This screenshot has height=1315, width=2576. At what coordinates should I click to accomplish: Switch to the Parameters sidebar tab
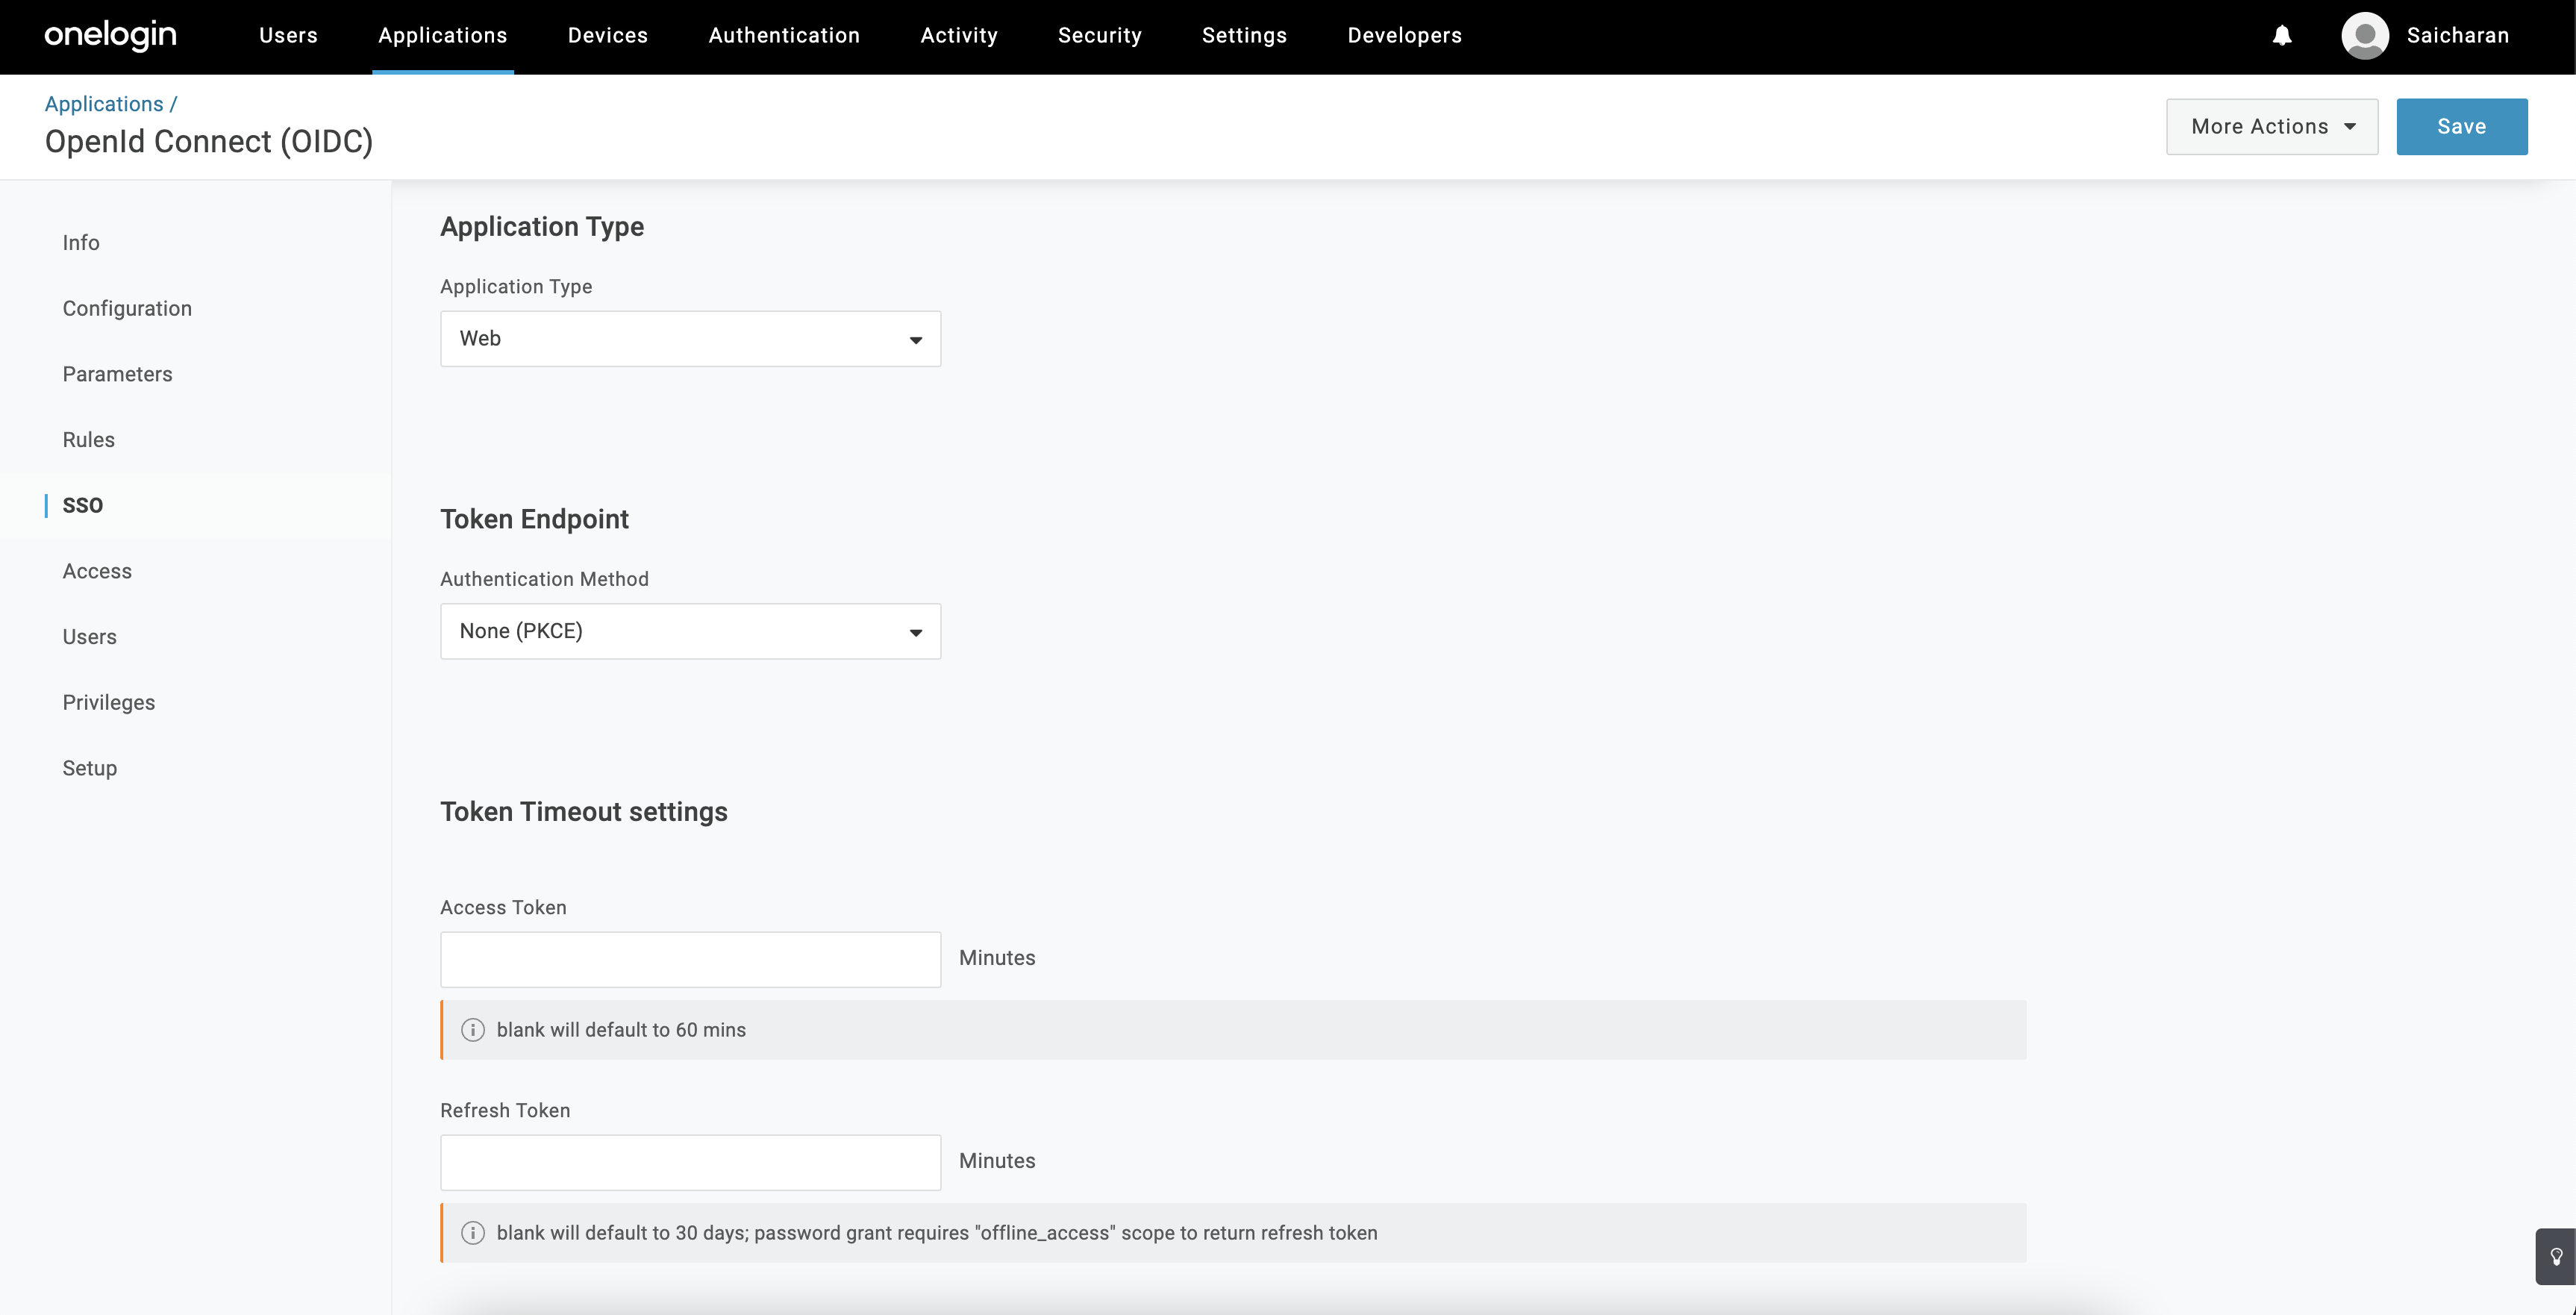point(117,374)
